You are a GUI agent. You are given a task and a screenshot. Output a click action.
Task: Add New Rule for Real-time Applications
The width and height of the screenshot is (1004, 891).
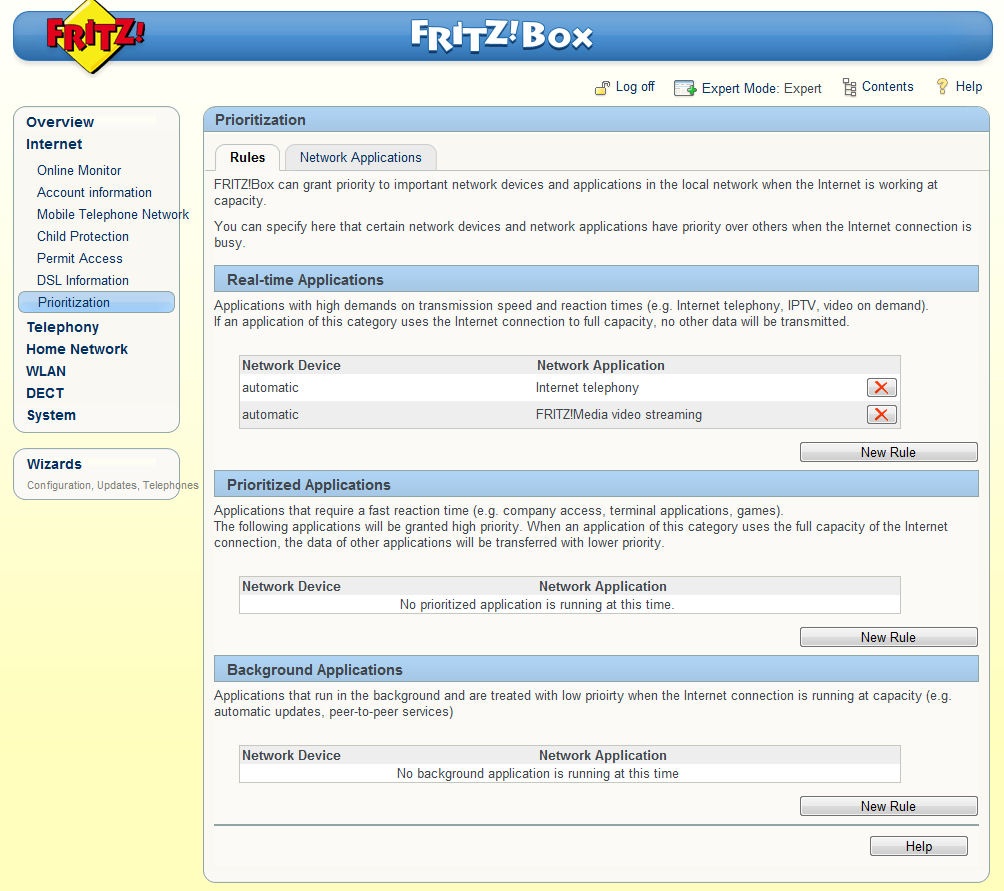[x=888, y=452]
